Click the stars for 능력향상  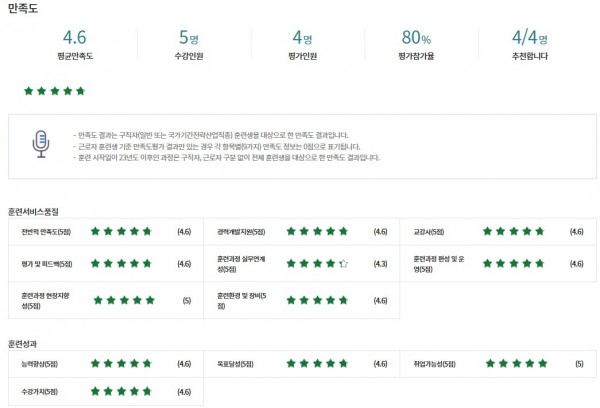point(121,363)
